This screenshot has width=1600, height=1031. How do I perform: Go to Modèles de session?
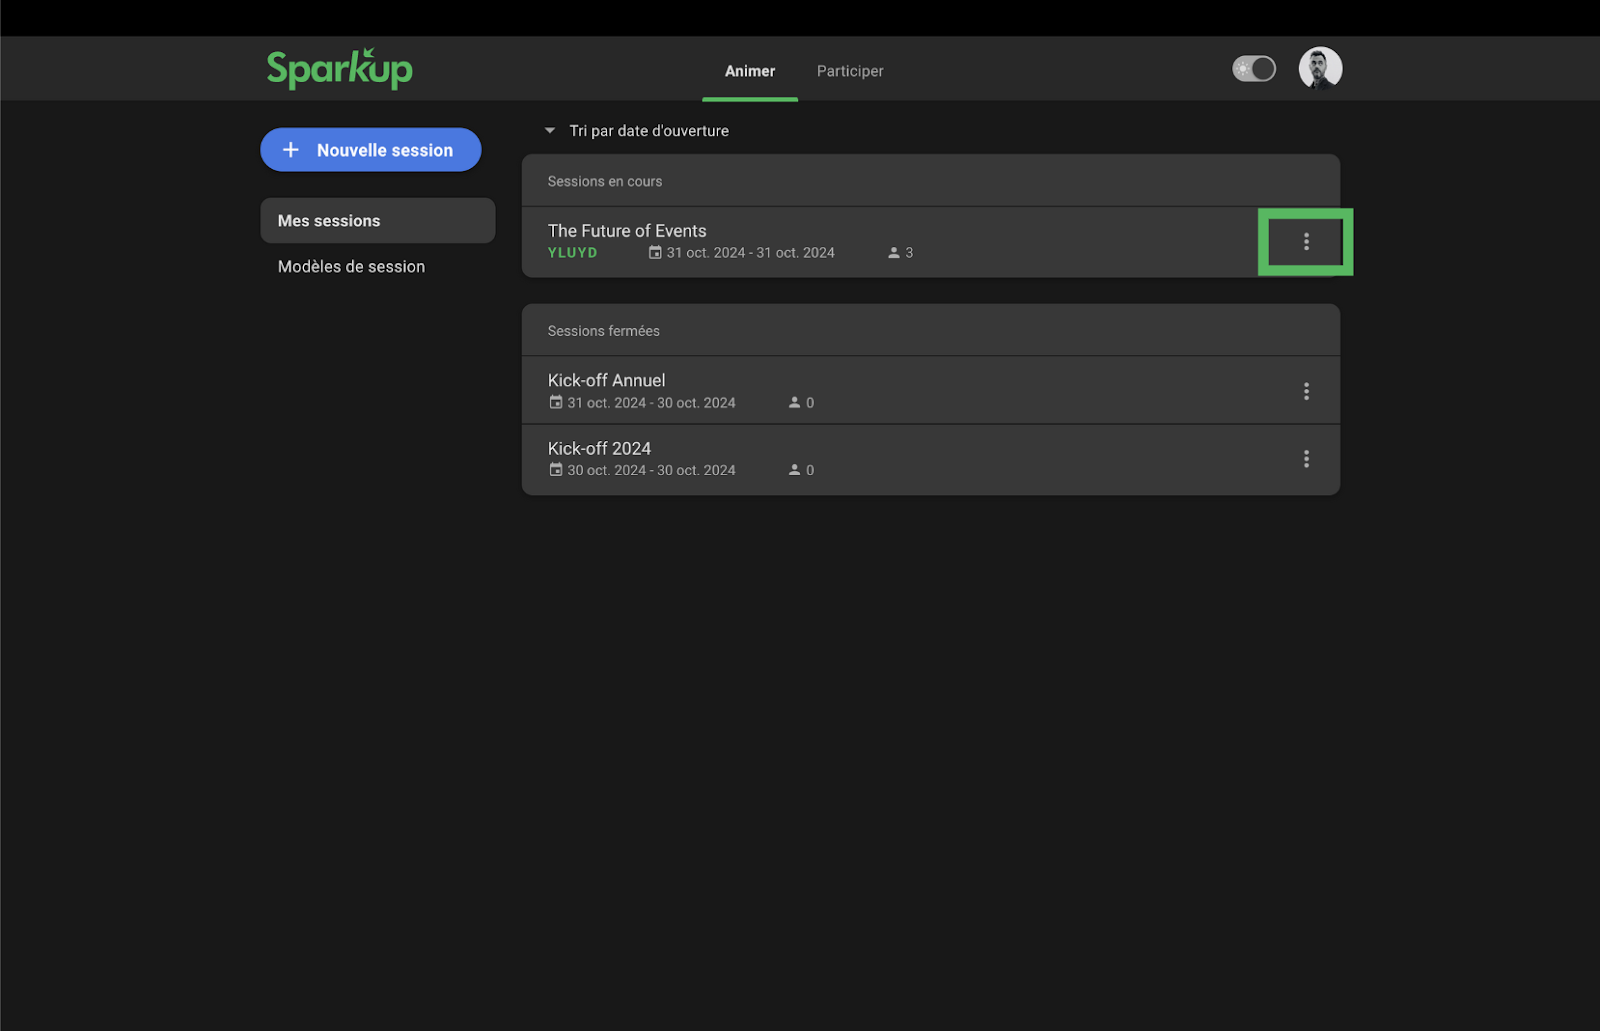point(351,267)
